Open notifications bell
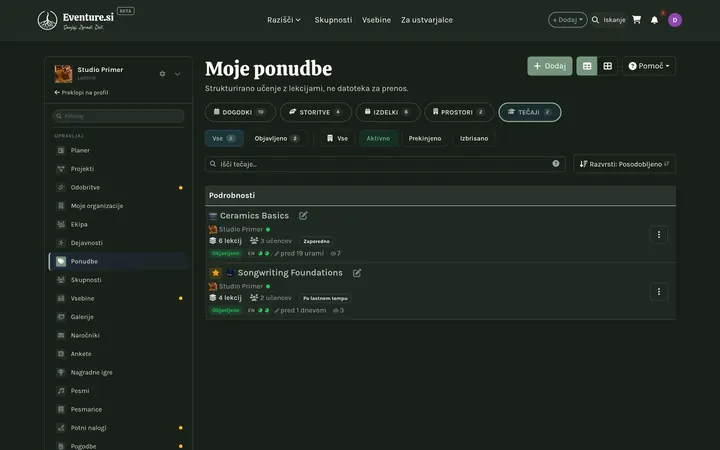The height and width of the screenshot is (450, 720). 654,20
